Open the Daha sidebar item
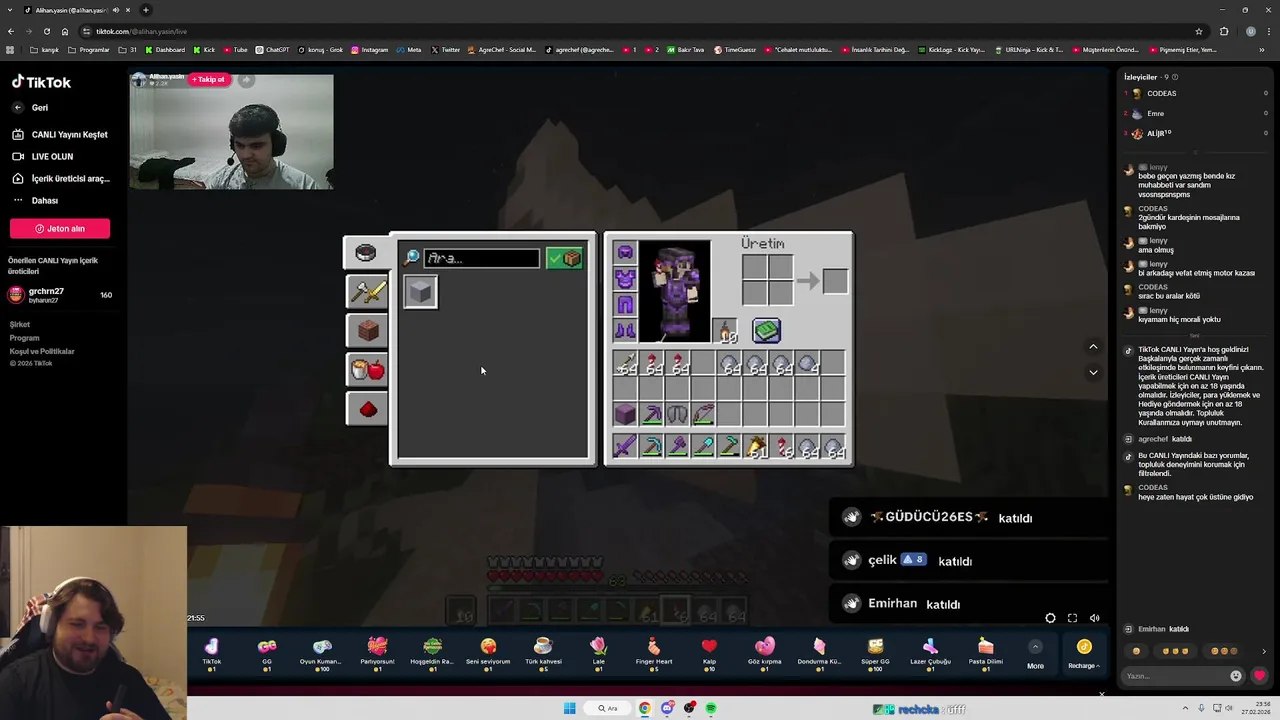 35,200
